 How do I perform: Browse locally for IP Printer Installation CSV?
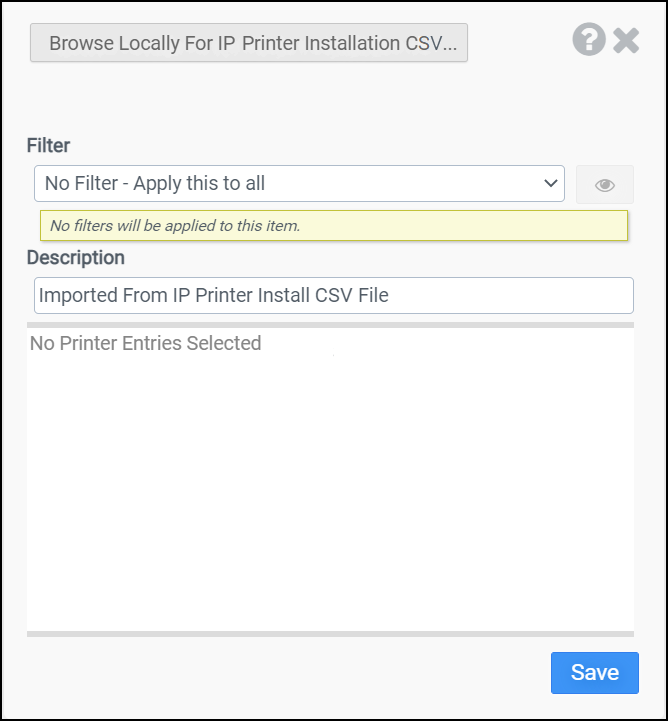coord(249,44)
